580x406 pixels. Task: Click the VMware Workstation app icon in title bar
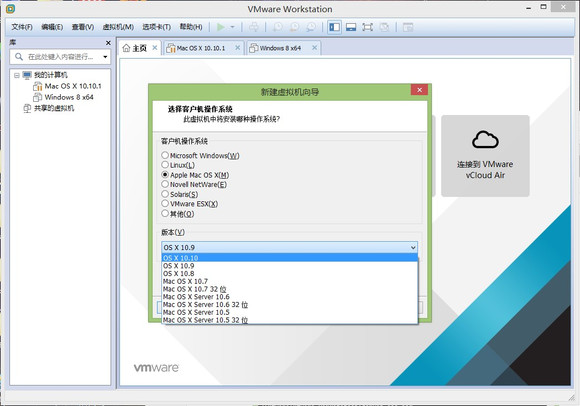point(10,9)
